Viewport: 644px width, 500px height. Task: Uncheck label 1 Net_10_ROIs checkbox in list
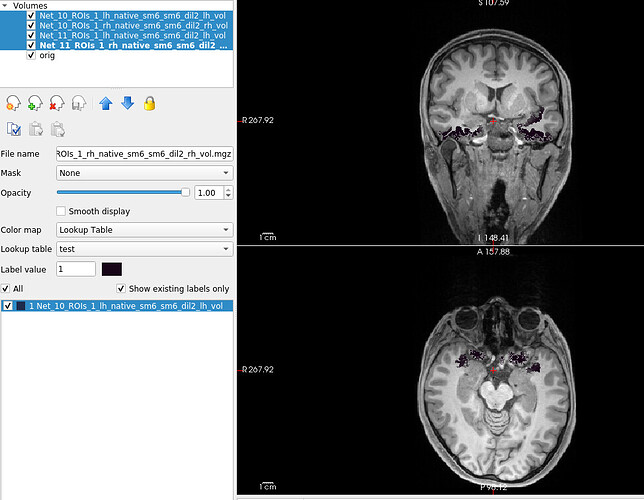click(x=8, y=306)
